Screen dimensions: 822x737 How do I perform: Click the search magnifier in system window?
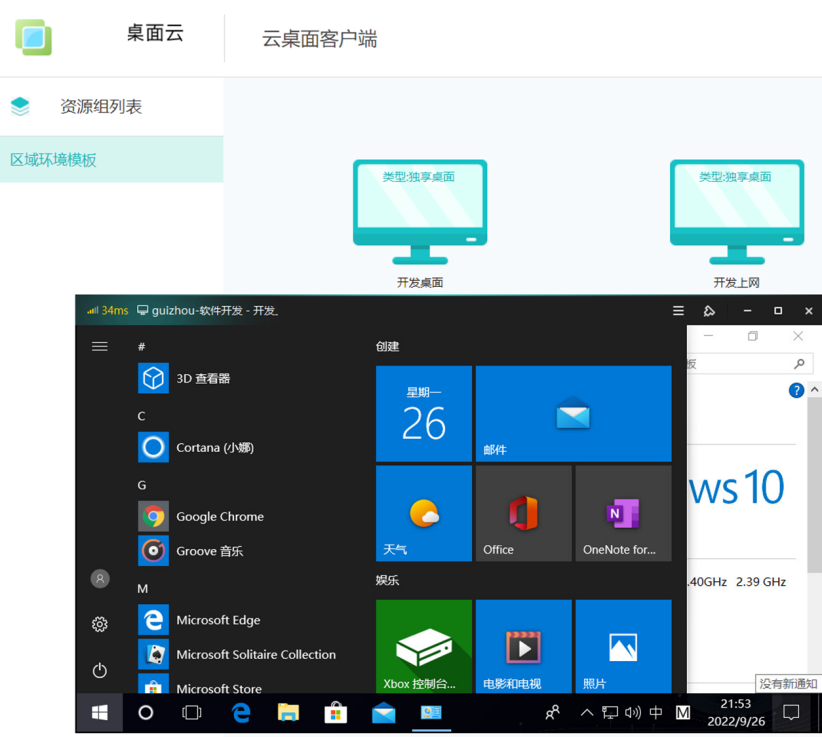tap(799, 363)
